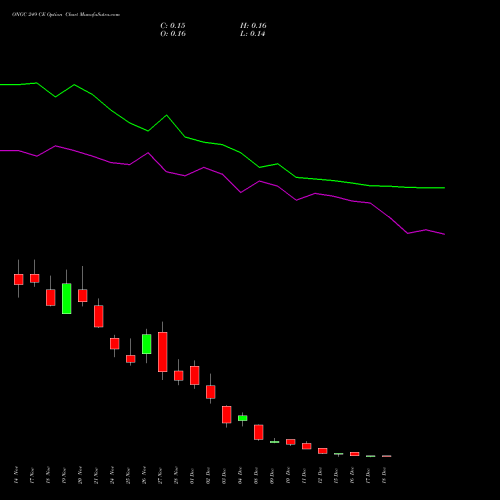Screen dimensions: 500x500
Task: Click the 24 Nov date label
Action: pos(112,475)
